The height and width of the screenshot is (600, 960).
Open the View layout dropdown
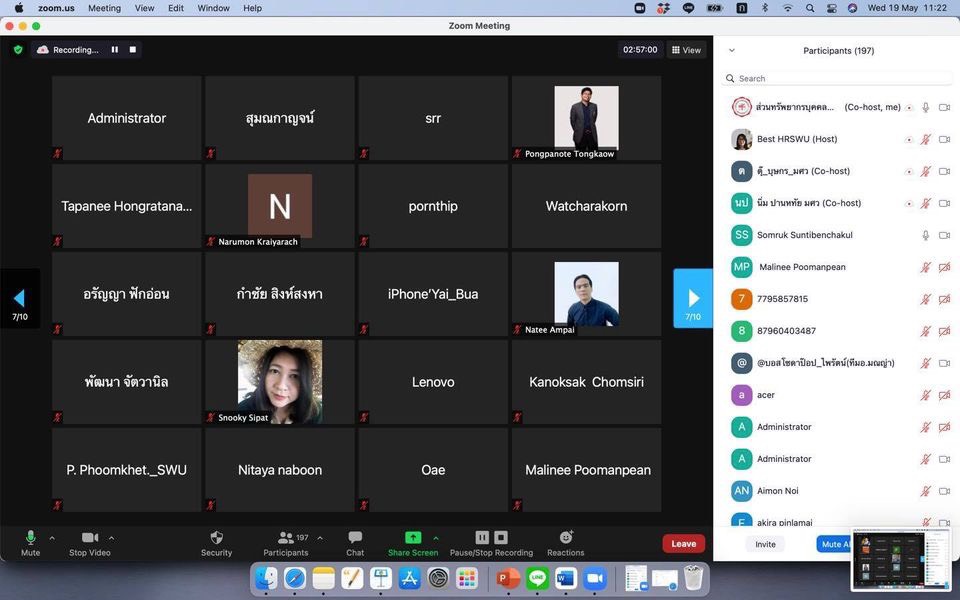point(686,50)
